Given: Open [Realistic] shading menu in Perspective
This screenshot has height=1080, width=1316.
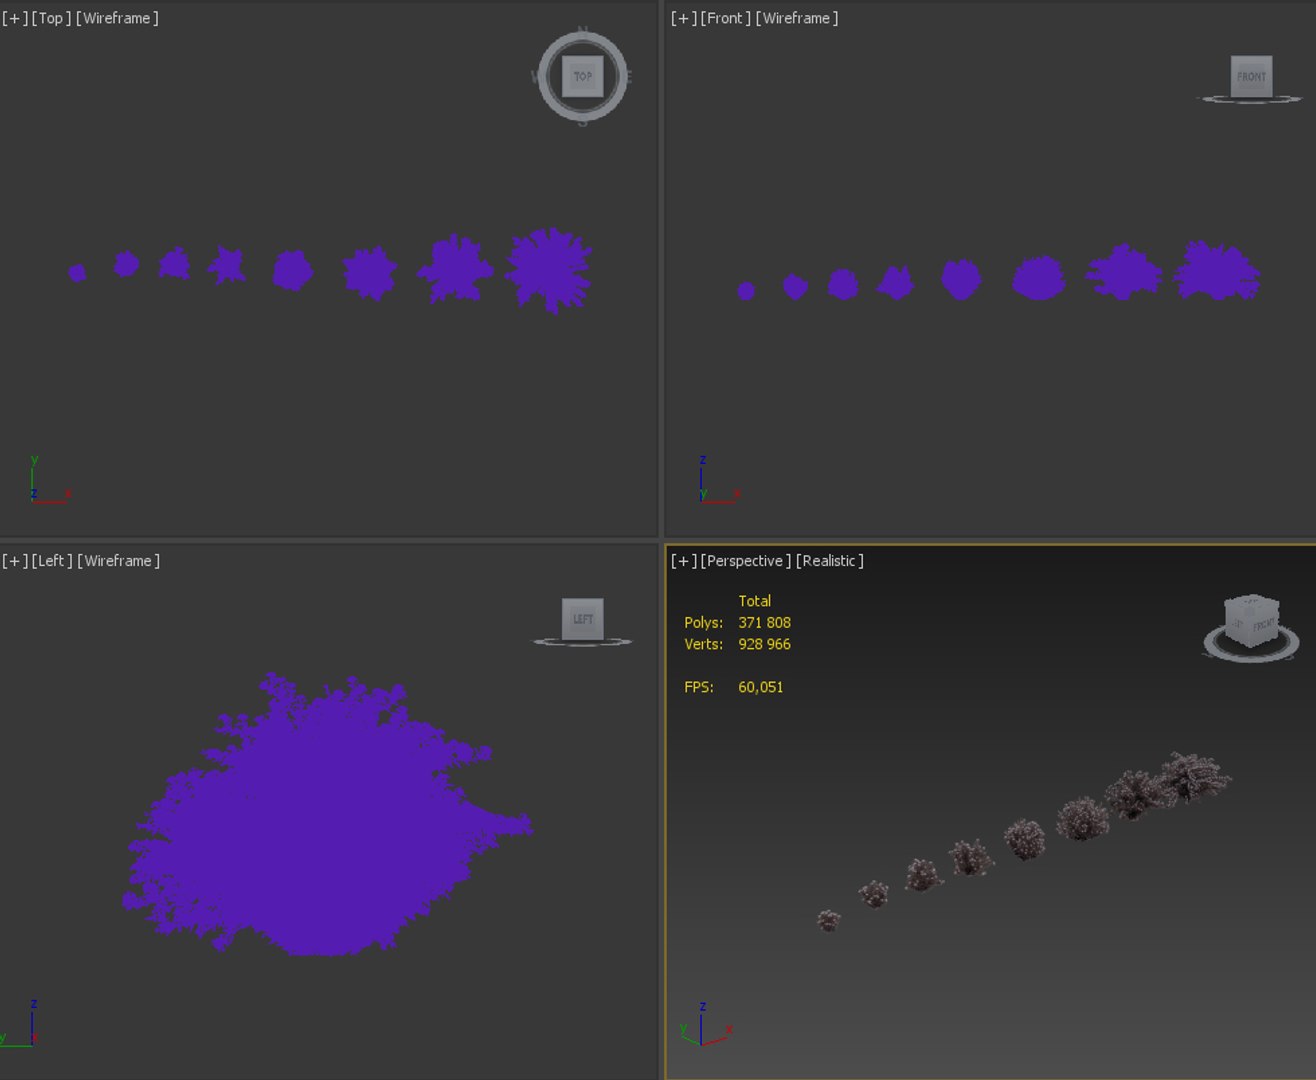Looking at the screenshot, I should click(830, 561).
